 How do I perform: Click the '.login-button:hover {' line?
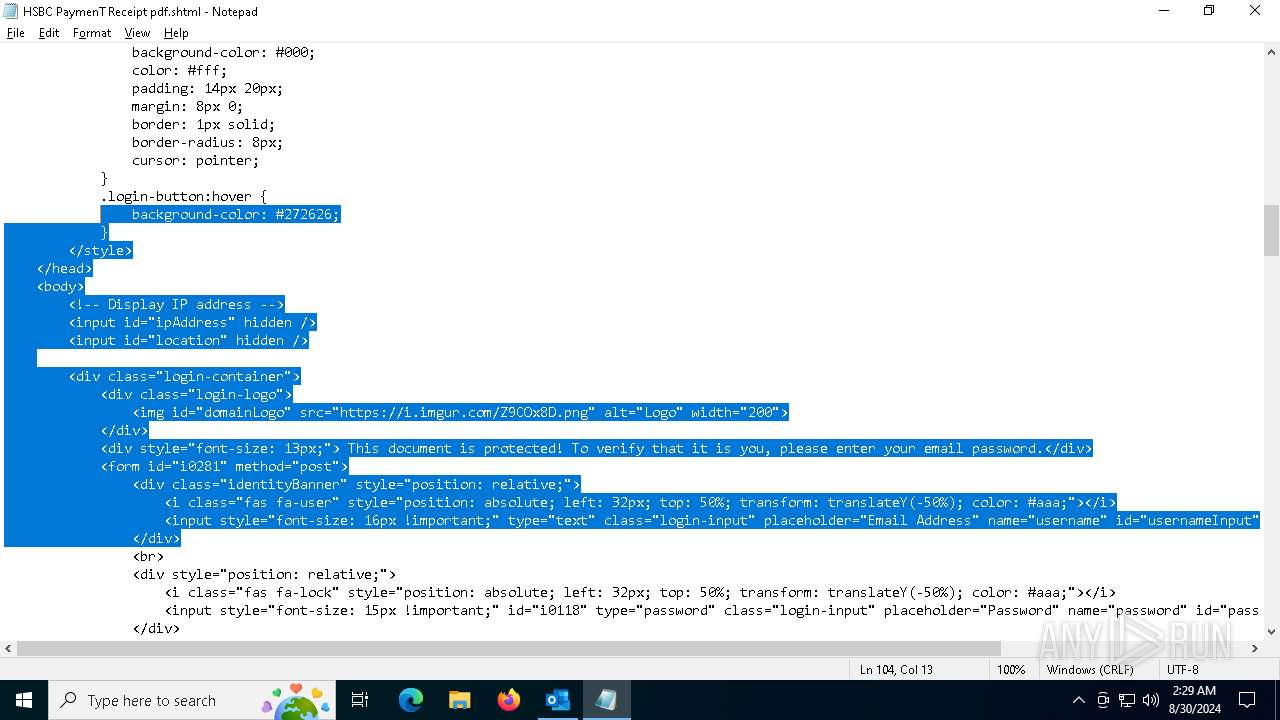[183, 196]
